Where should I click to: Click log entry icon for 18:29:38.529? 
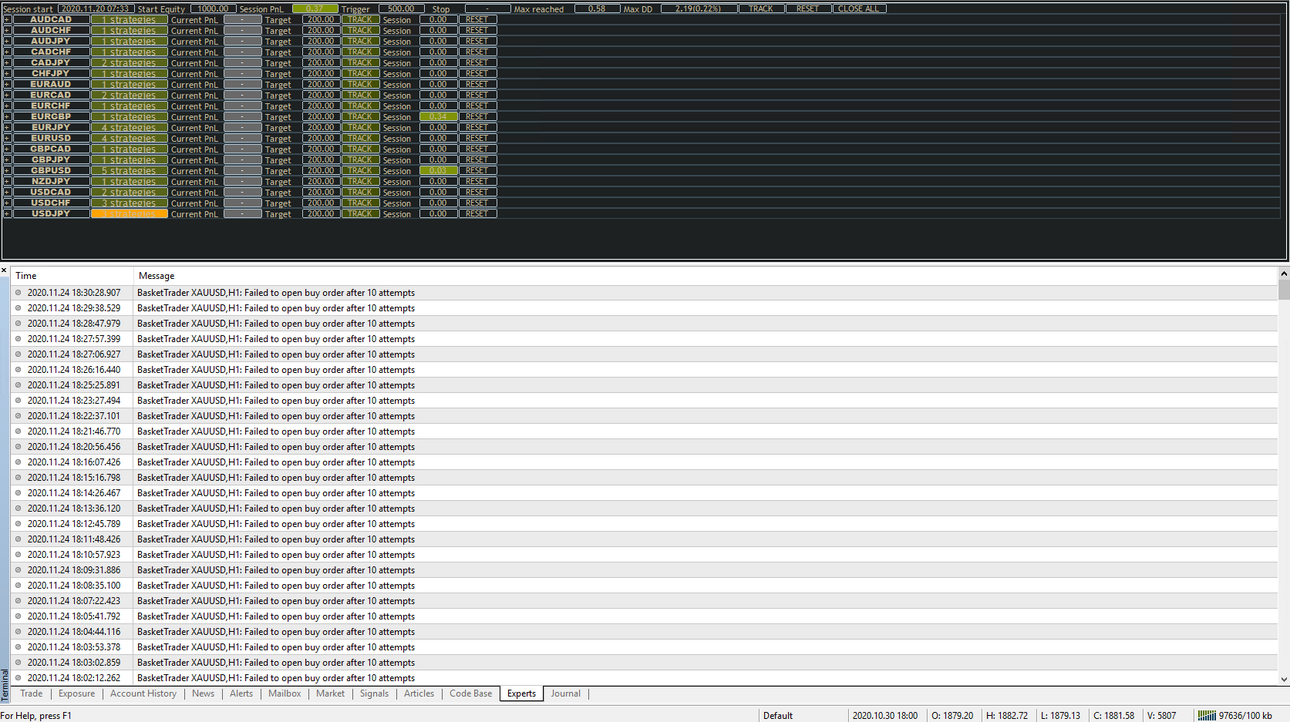point(18,308)
